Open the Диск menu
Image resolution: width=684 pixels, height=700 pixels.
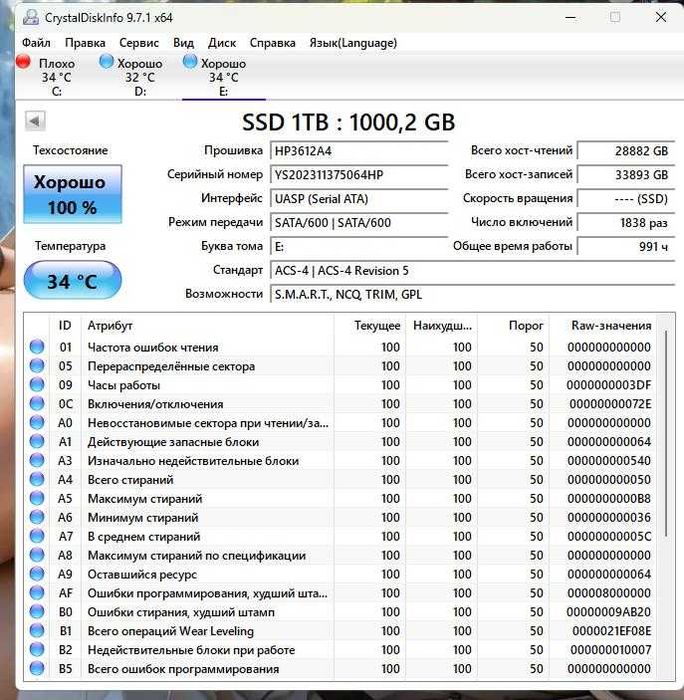(222, 43)
